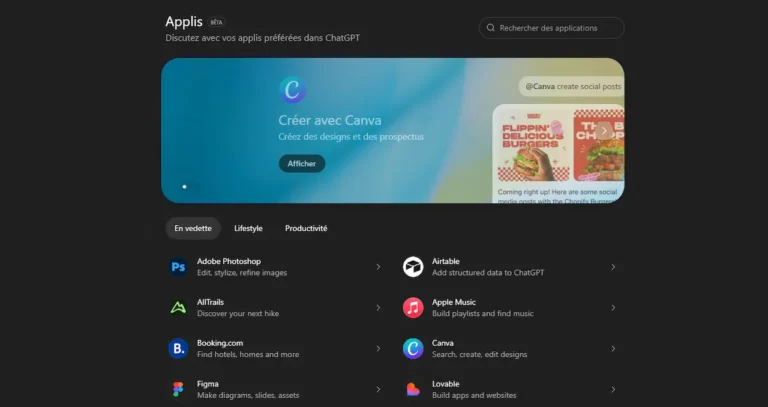Expand the Lovable row chevron
This screenshot has height=407, width=768.
613,389
